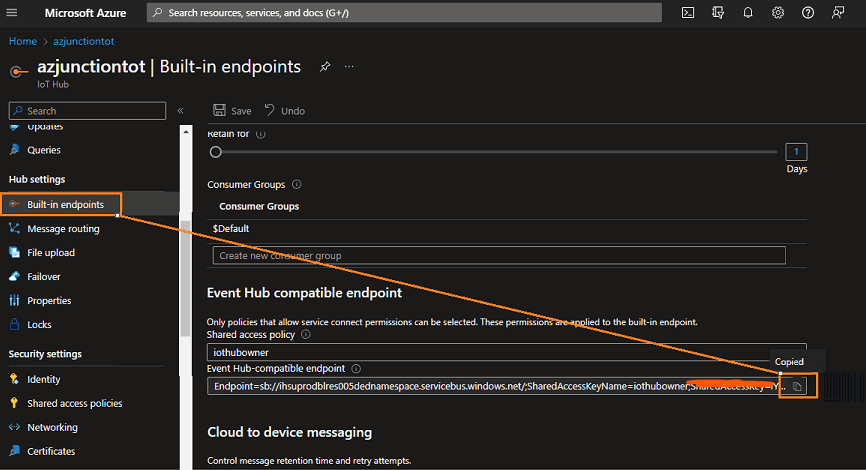This screenshot has width=866, height=470.
Task: Open Identity page
Action: click(x=44, y=379)
